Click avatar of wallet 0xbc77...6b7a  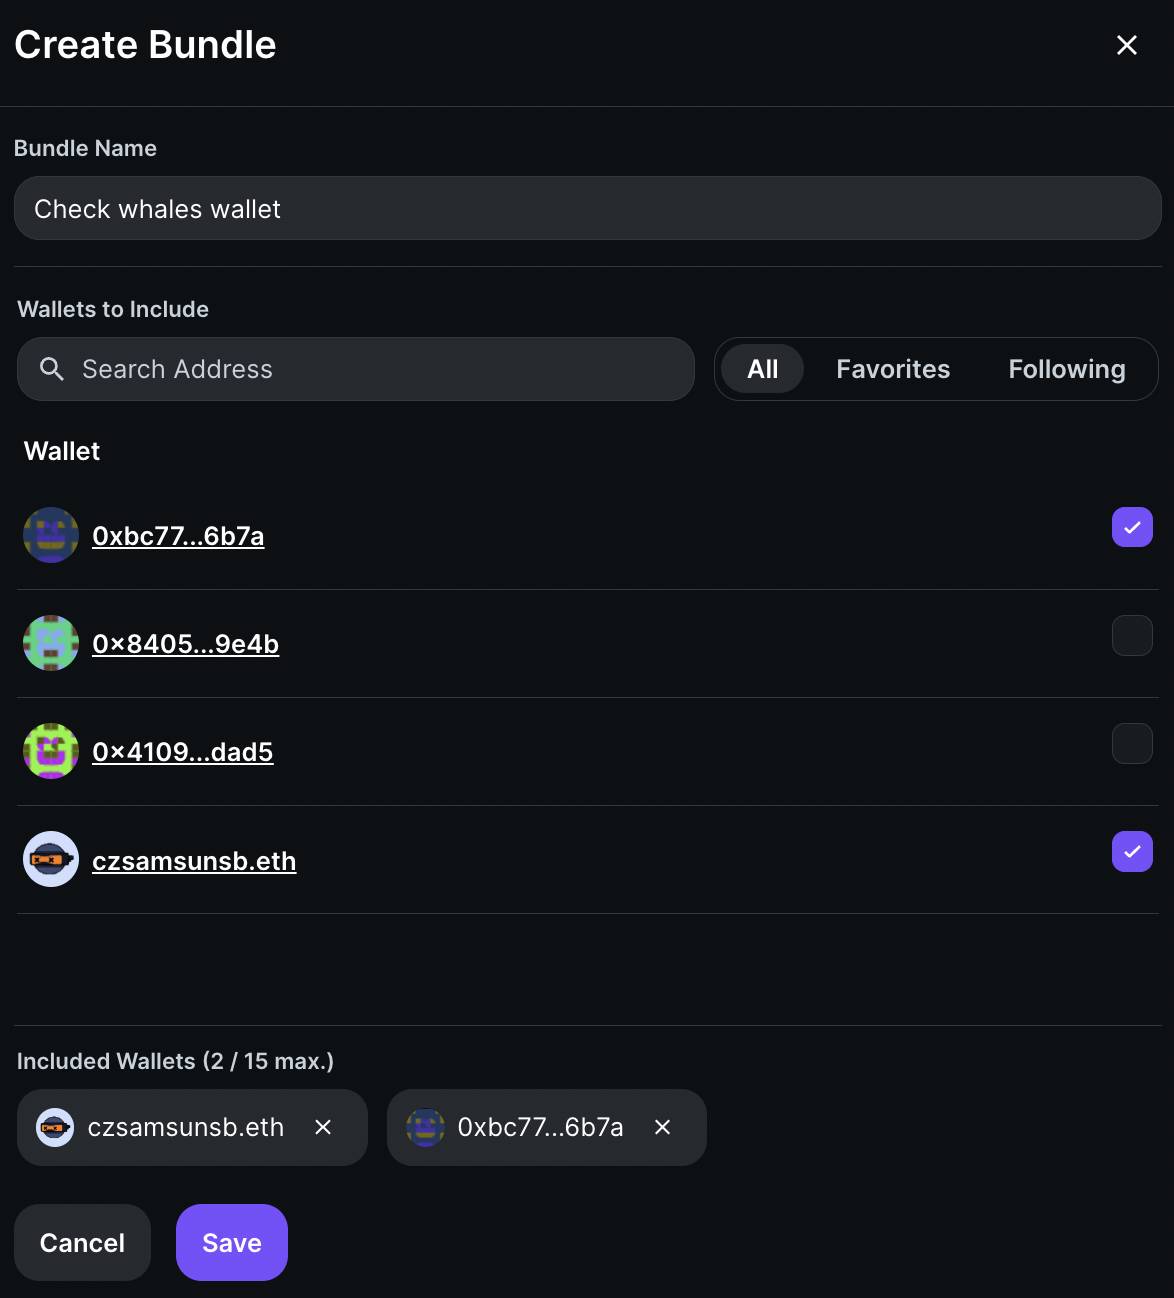(x=51, y=535)
